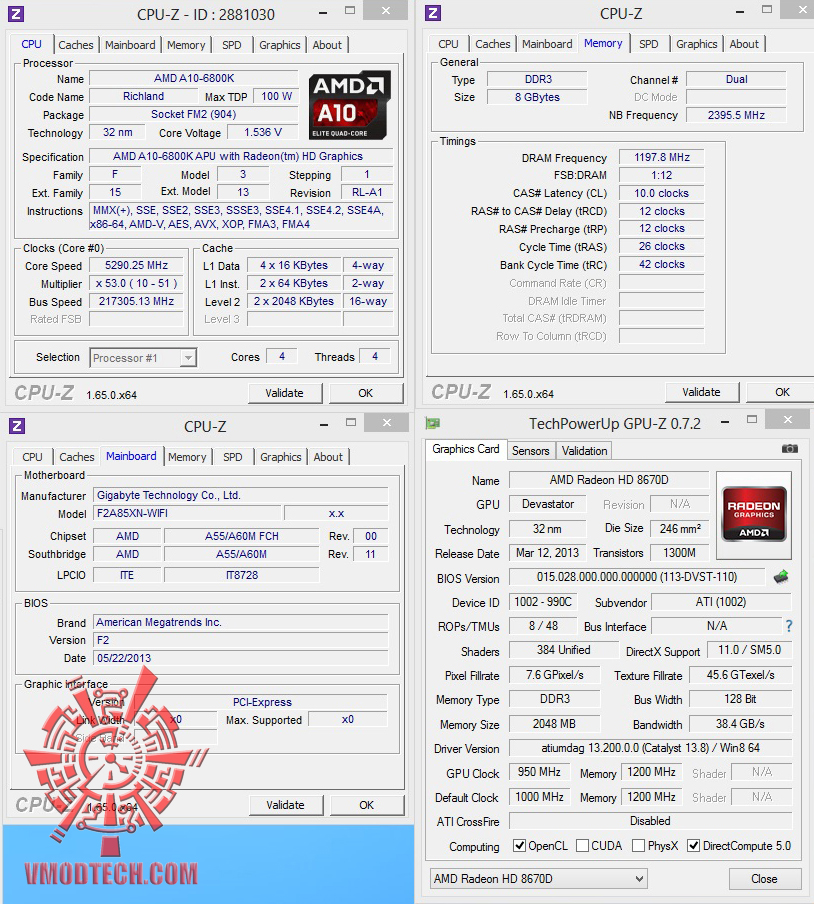814x904 pixels.
Task: Select SPD tab in Memory CPU-Z window
Action: pyautogui.click(x=649, y=44)
